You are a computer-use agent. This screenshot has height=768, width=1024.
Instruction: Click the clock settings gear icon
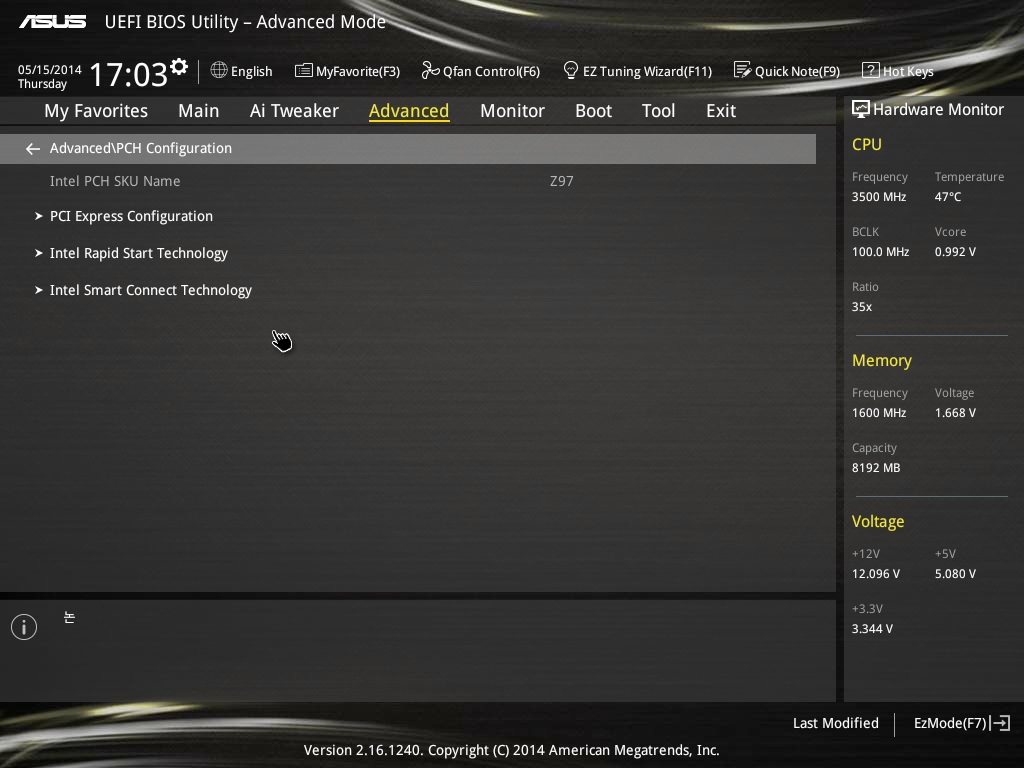tap(179, 67)
